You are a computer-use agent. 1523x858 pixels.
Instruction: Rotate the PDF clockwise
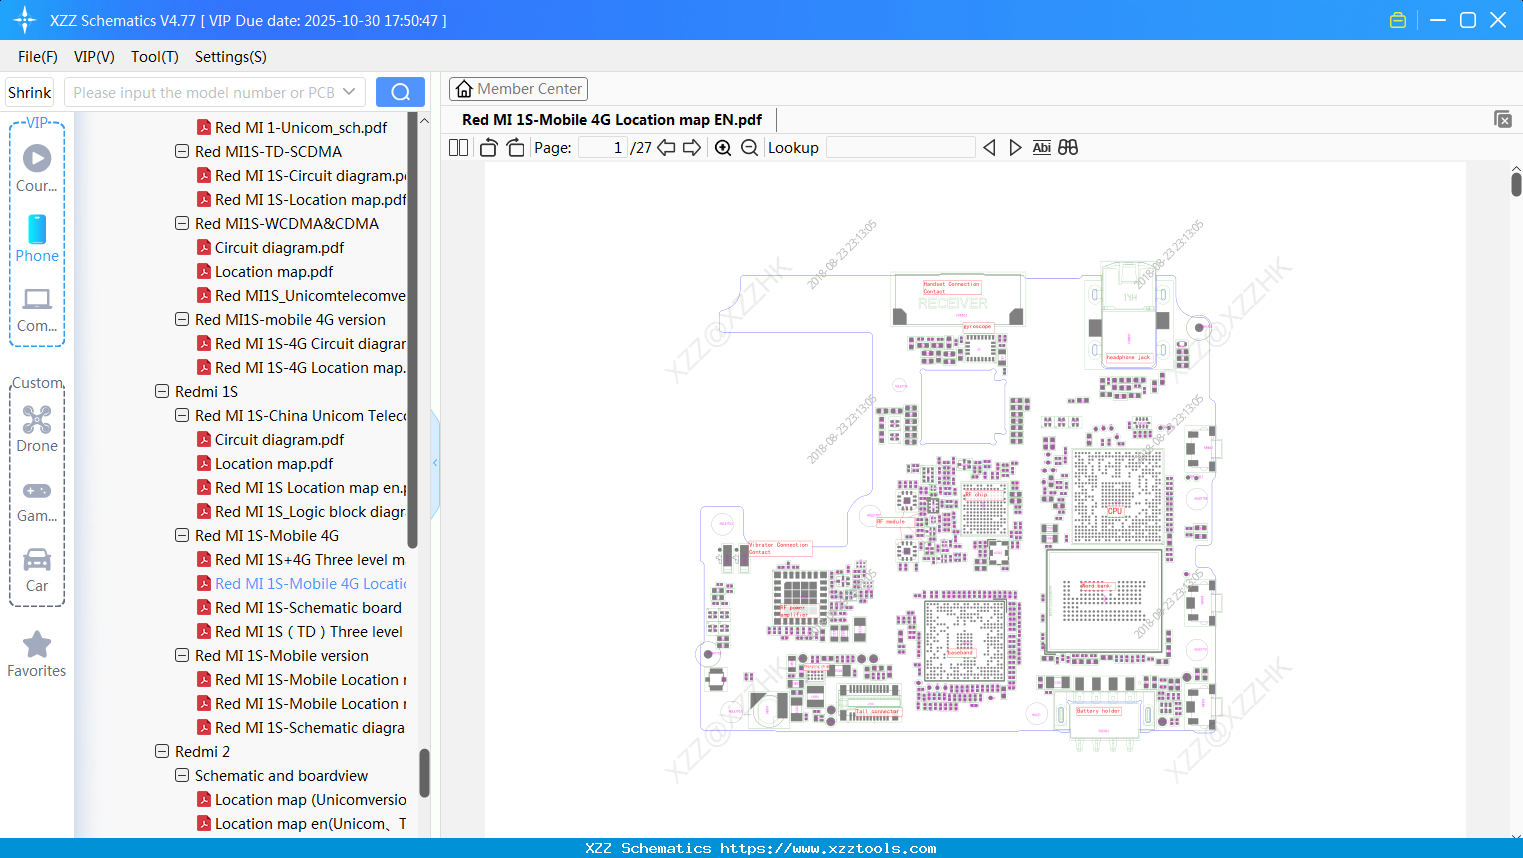515,147
